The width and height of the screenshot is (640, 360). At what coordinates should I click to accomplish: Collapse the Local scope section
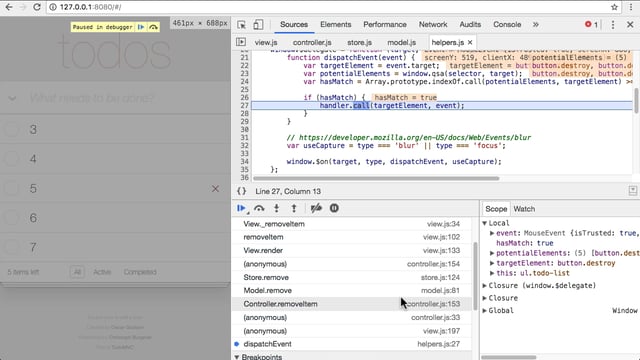pyautogui.click(x=484, y=223)
